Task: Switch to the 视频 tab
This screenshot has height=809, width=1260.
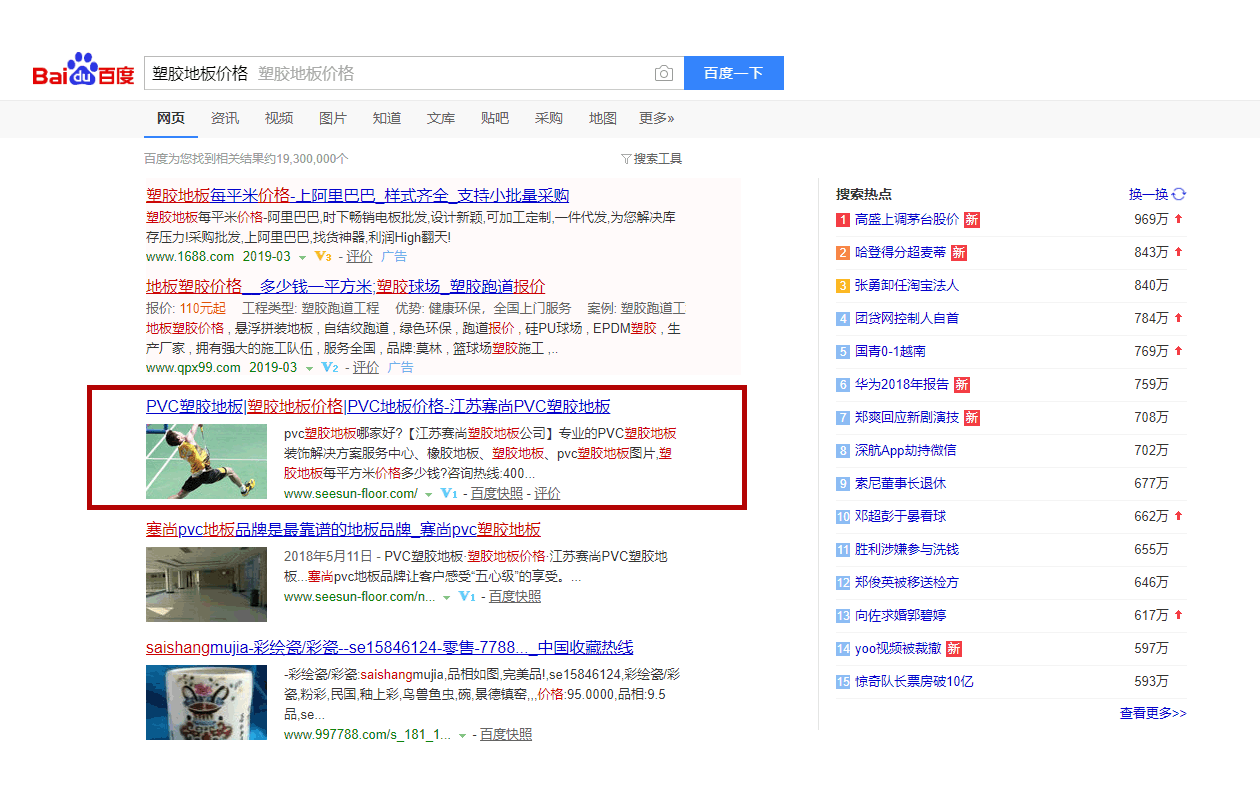Action: [279, 118]
